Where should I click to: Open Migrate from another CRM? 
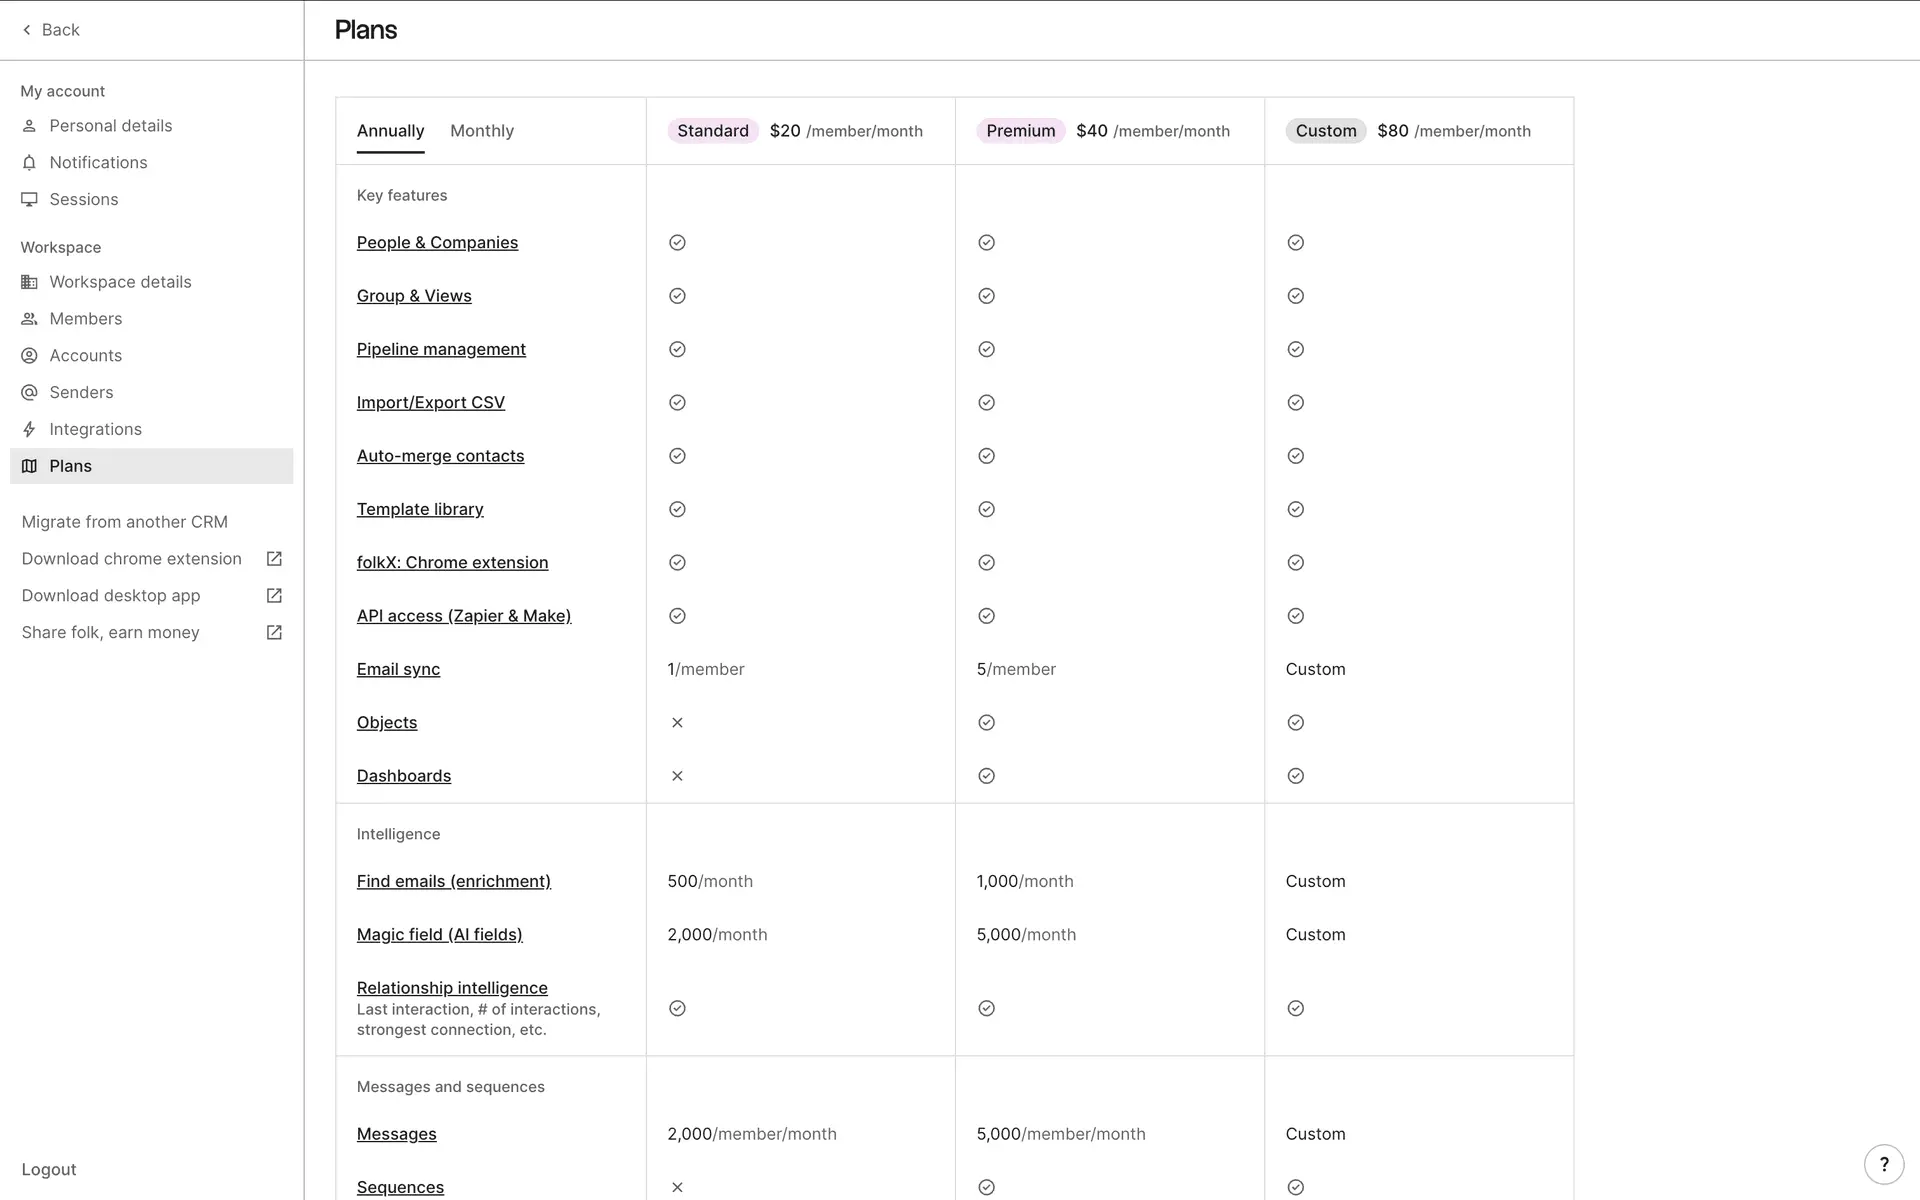click(x=125, y=522)
